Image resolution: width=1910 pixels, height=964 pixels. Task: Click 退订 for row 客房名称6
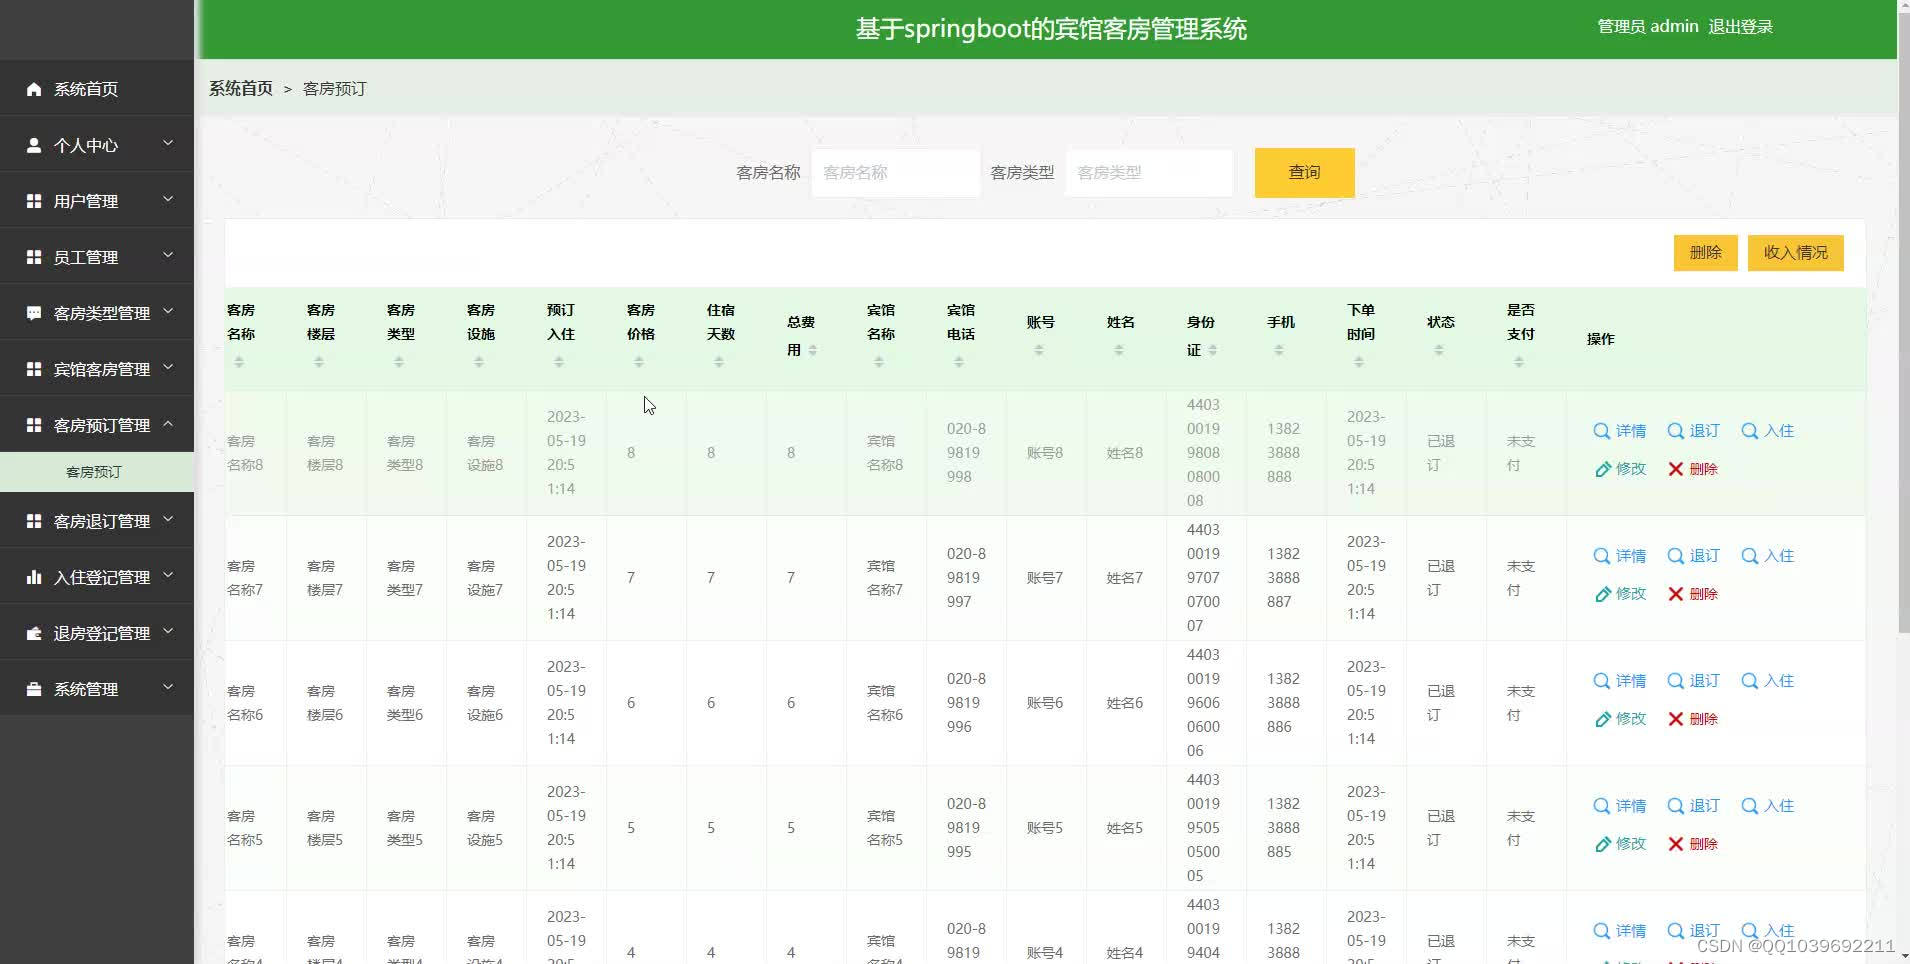(1694, 681)
